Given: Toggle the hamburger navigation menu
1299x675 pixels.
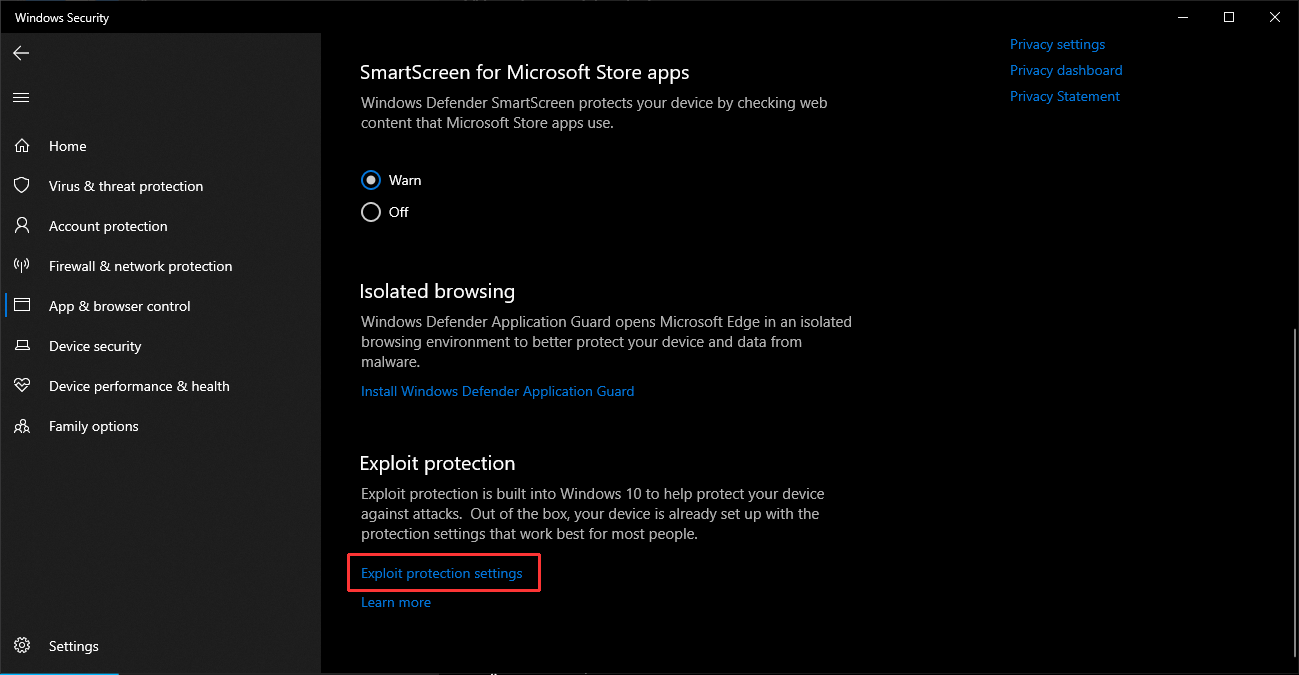Looking at the screenshot, I should [21, 97].
